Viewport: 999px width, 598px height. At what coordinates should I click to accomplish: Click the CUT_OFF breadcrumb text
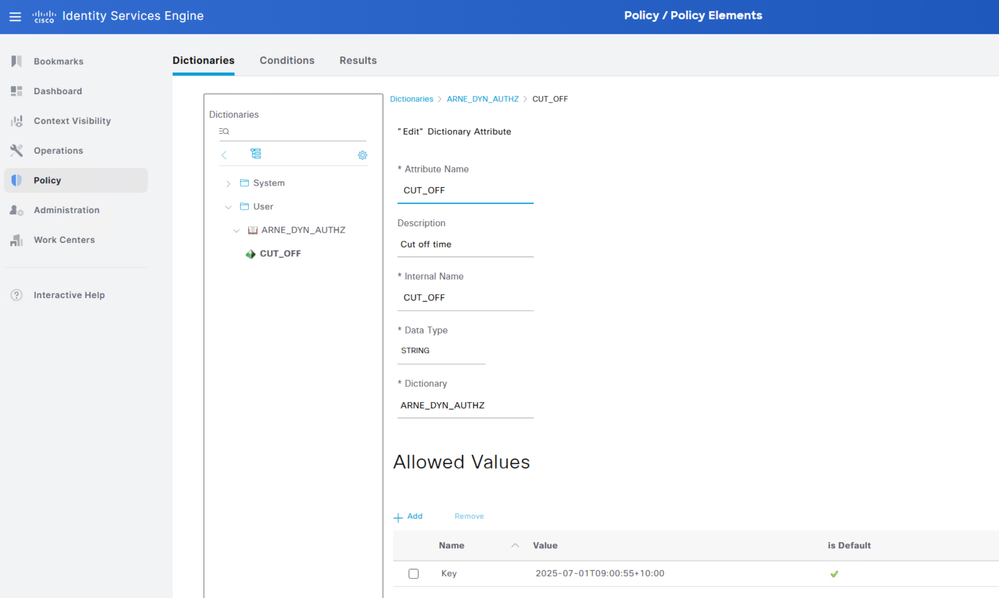pyautogui.click(x=550, y=99)
